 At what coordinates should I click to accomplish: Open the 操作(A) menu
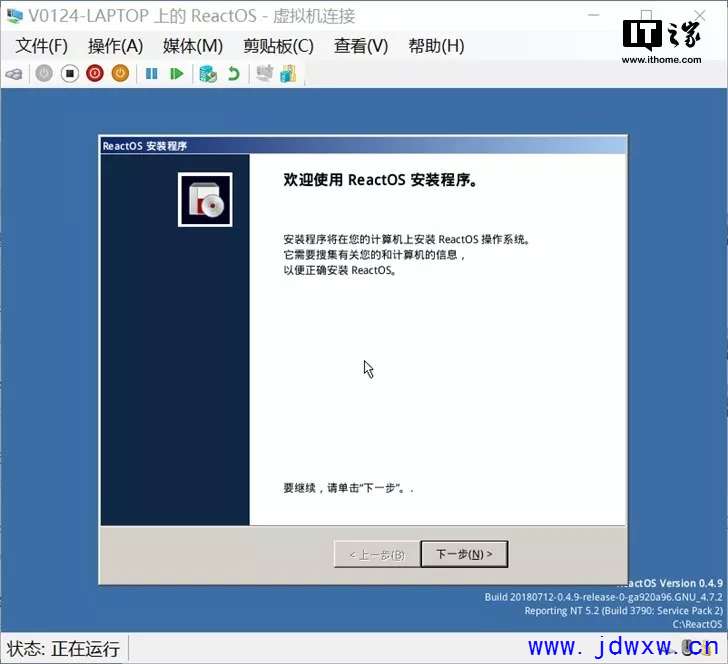tap(116, 46)
